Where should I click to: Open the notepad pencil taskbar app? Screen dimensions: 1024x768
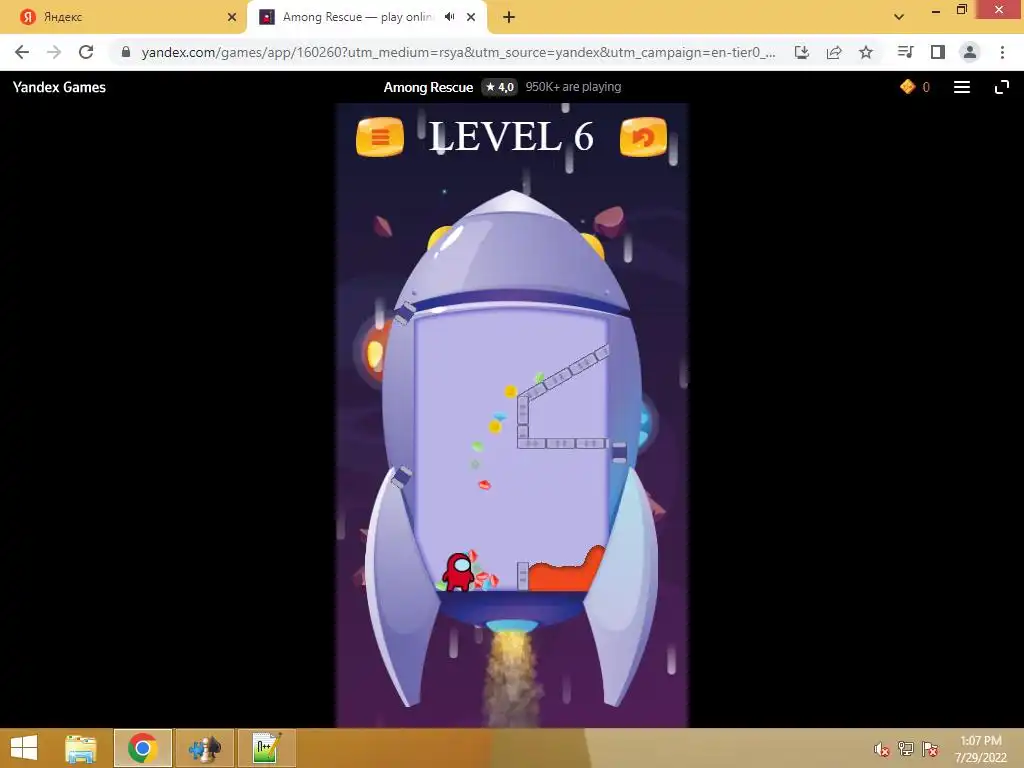coord(267,748)
